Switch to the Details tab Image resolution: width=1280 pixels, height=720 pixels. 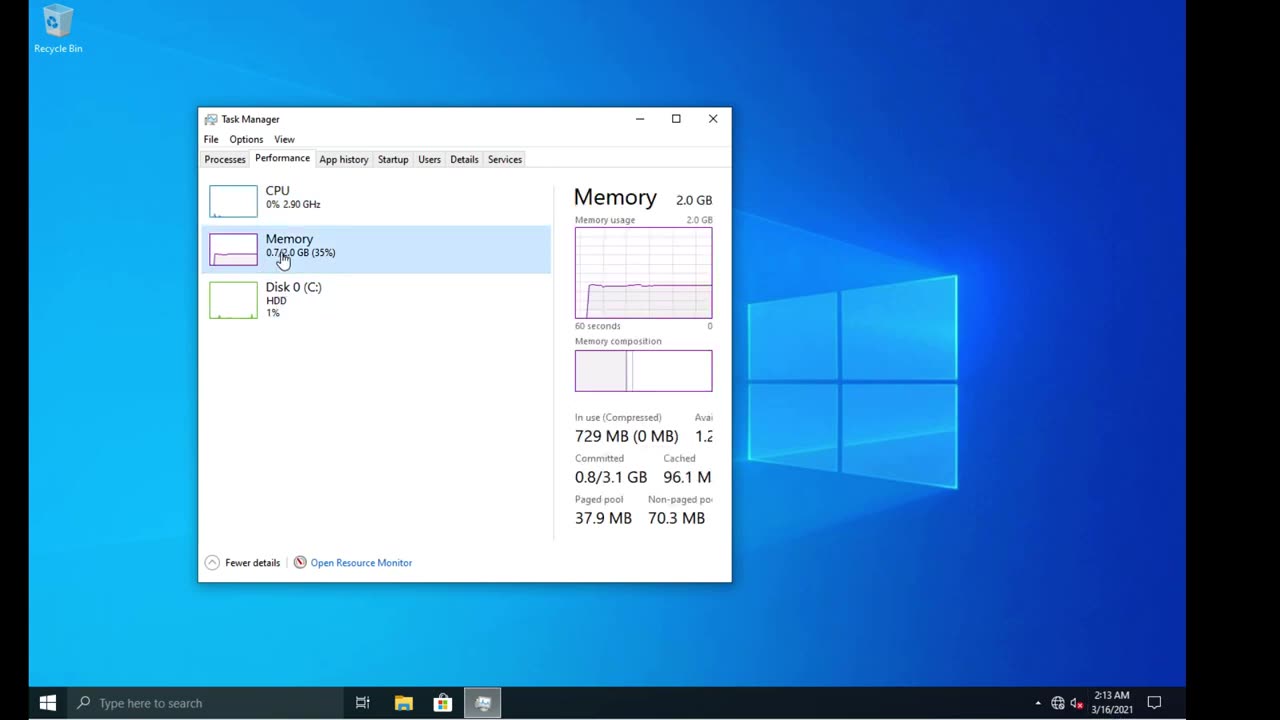464,159
